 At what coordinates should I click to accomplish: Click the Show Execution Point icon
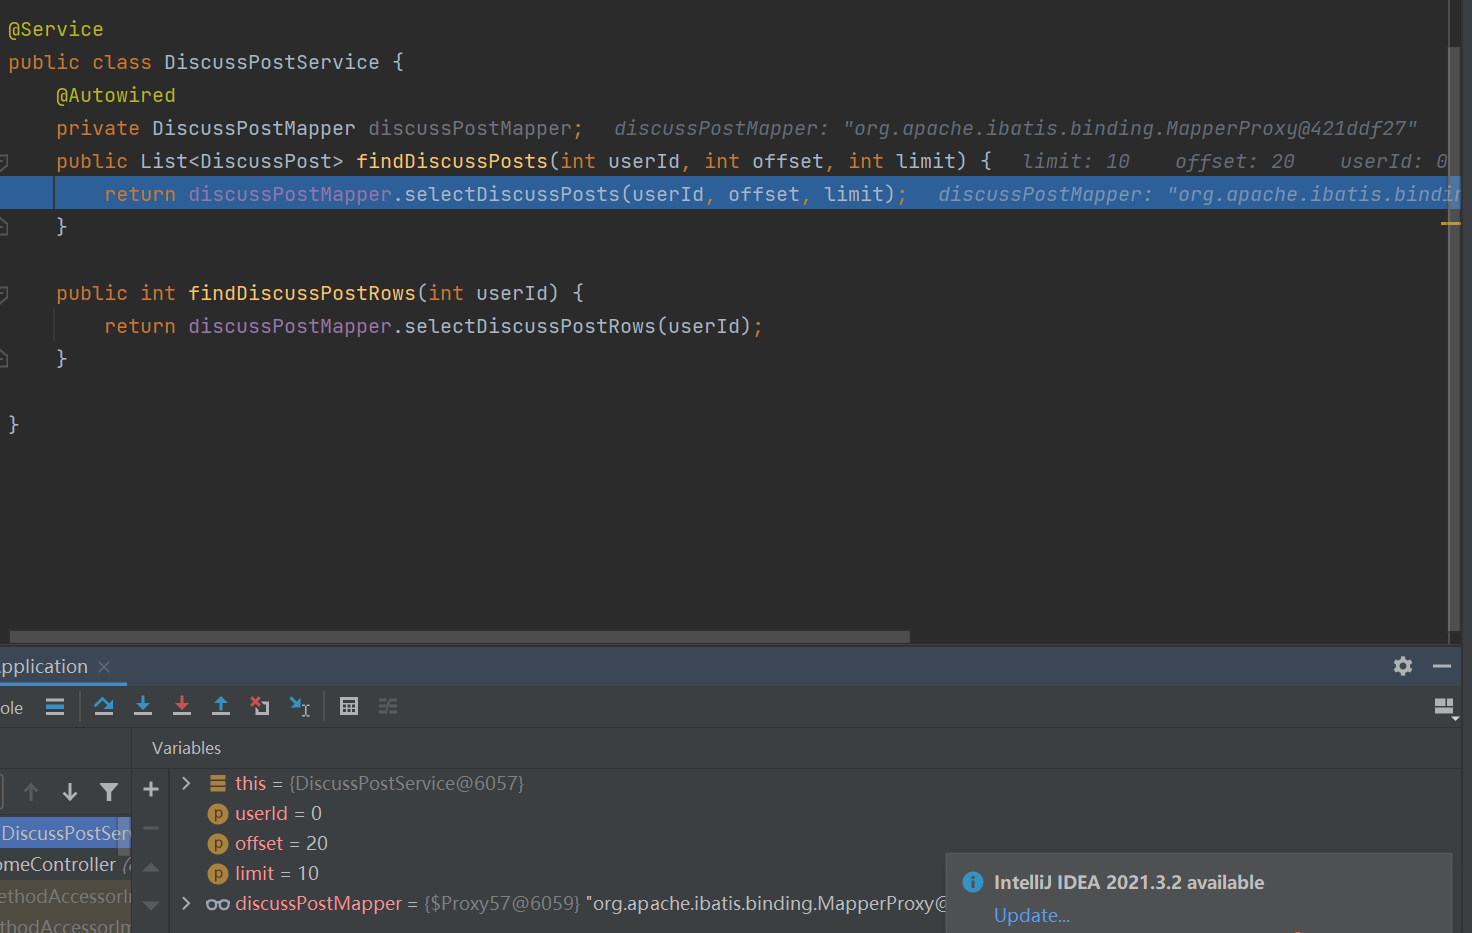click(x=55, y=707)
